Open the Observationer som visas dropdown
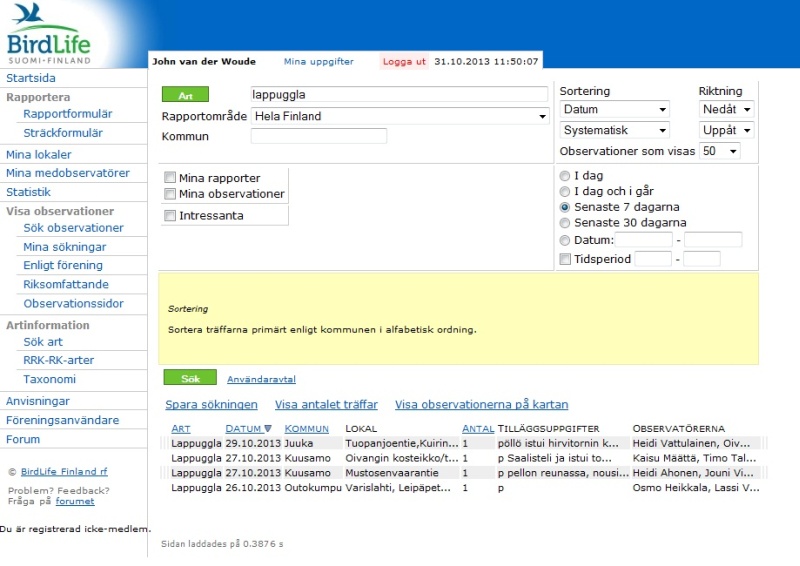This screenshot has width=800, height=566. pyautogui.click(x=720, y=151)
